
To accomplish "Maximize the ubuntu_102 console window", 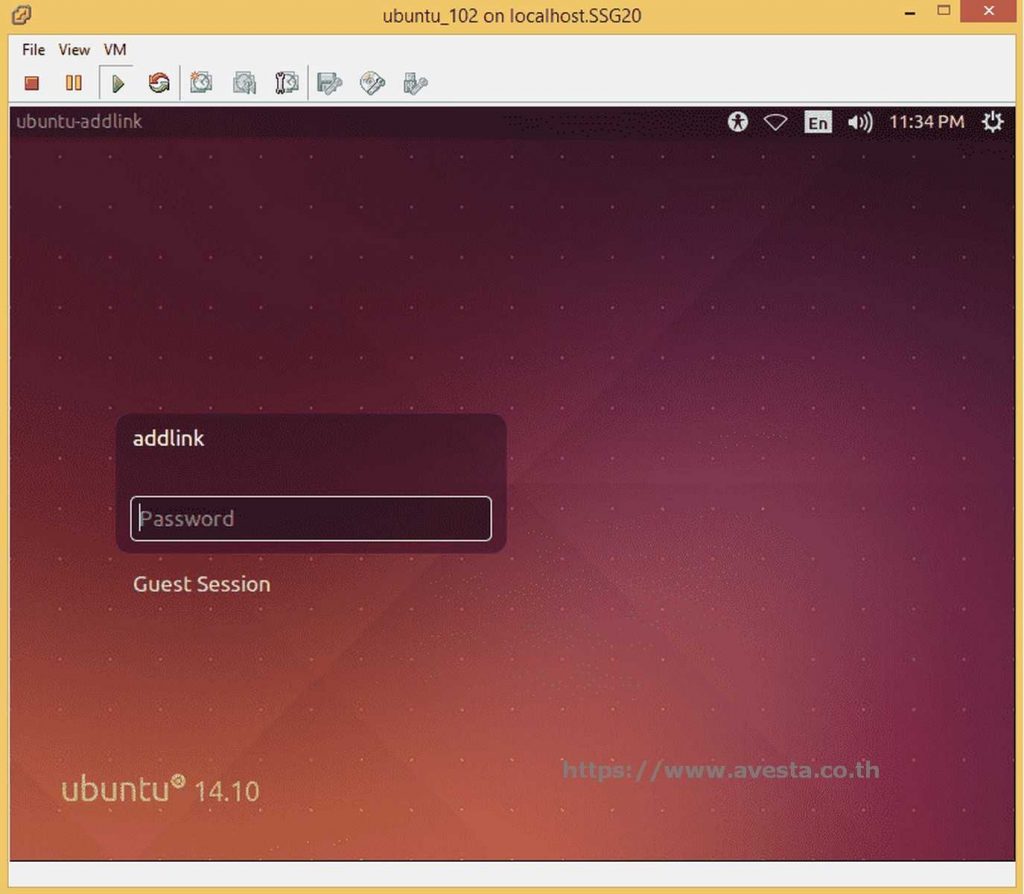I will pyautogui.click(x=944, y=10).
